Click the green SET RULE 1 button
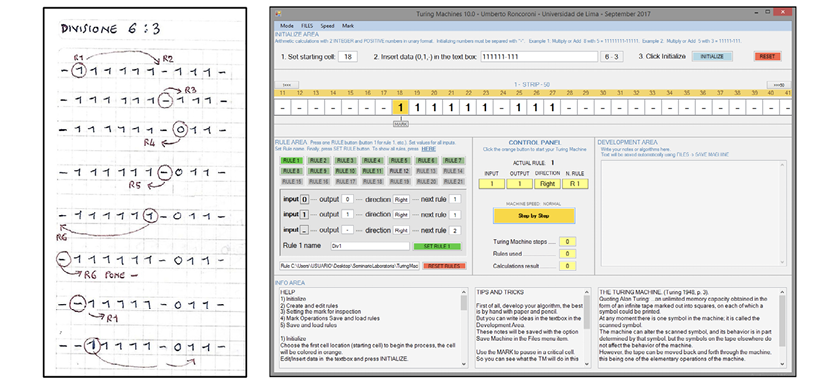 437,246
